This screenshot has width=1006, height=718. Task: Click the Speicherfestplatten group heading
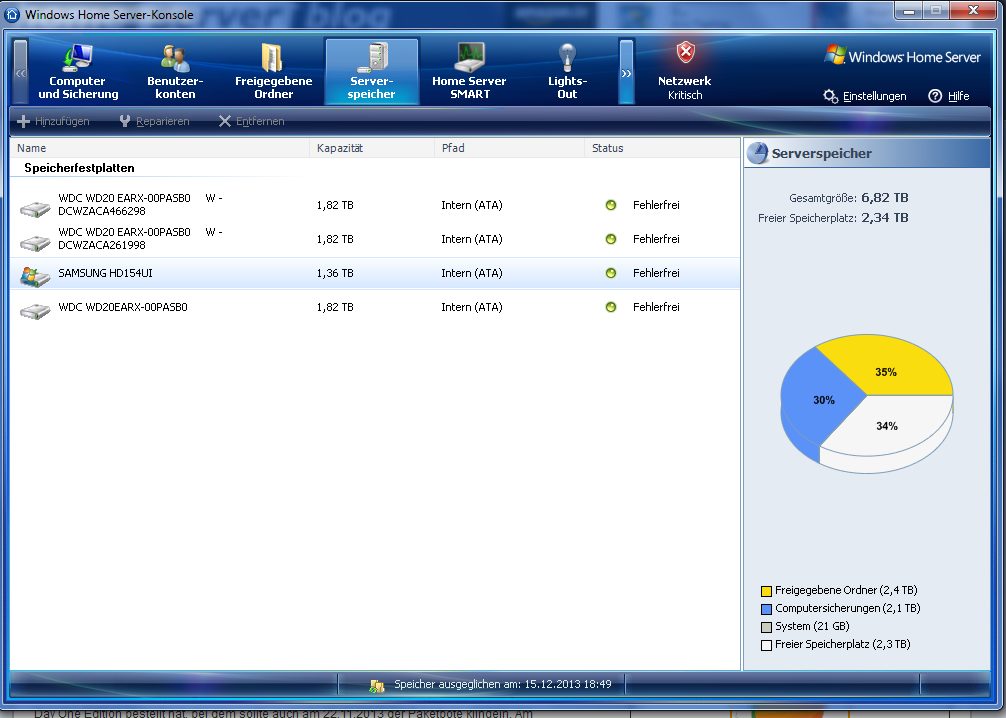click(x=79, y=168)
